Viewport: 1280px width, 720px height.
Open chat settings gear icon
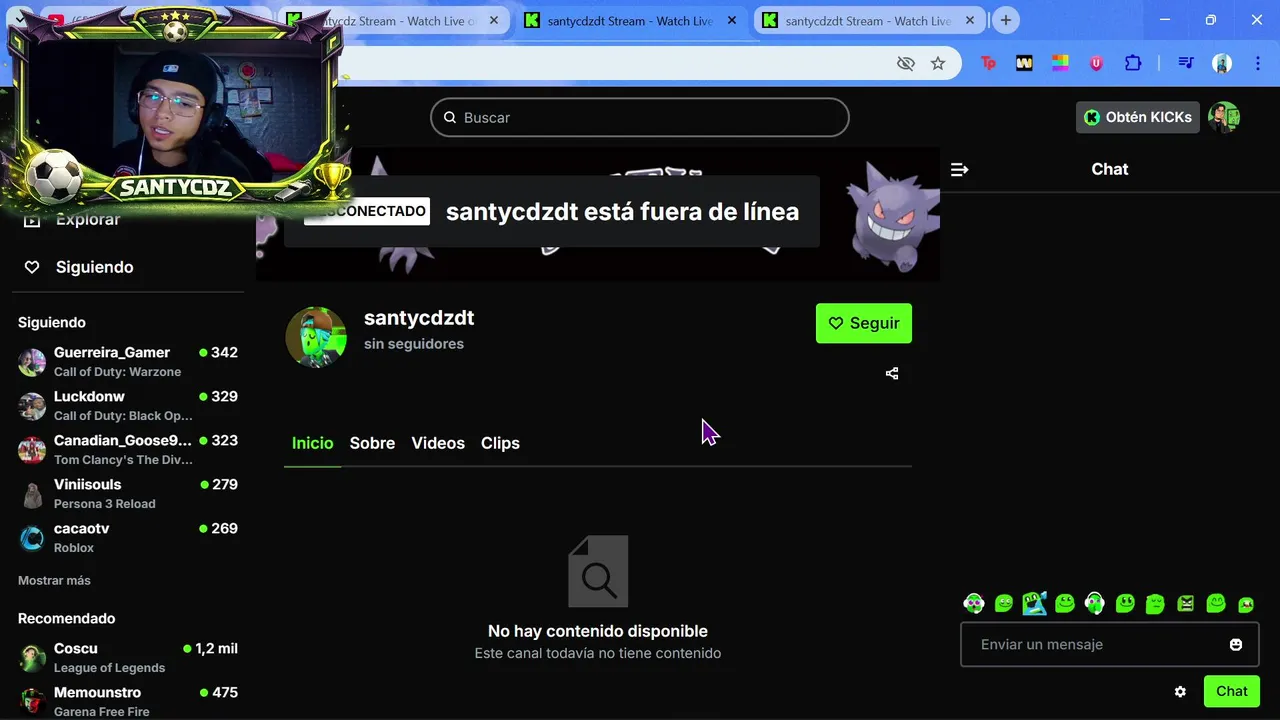(x=1180, y=691)
